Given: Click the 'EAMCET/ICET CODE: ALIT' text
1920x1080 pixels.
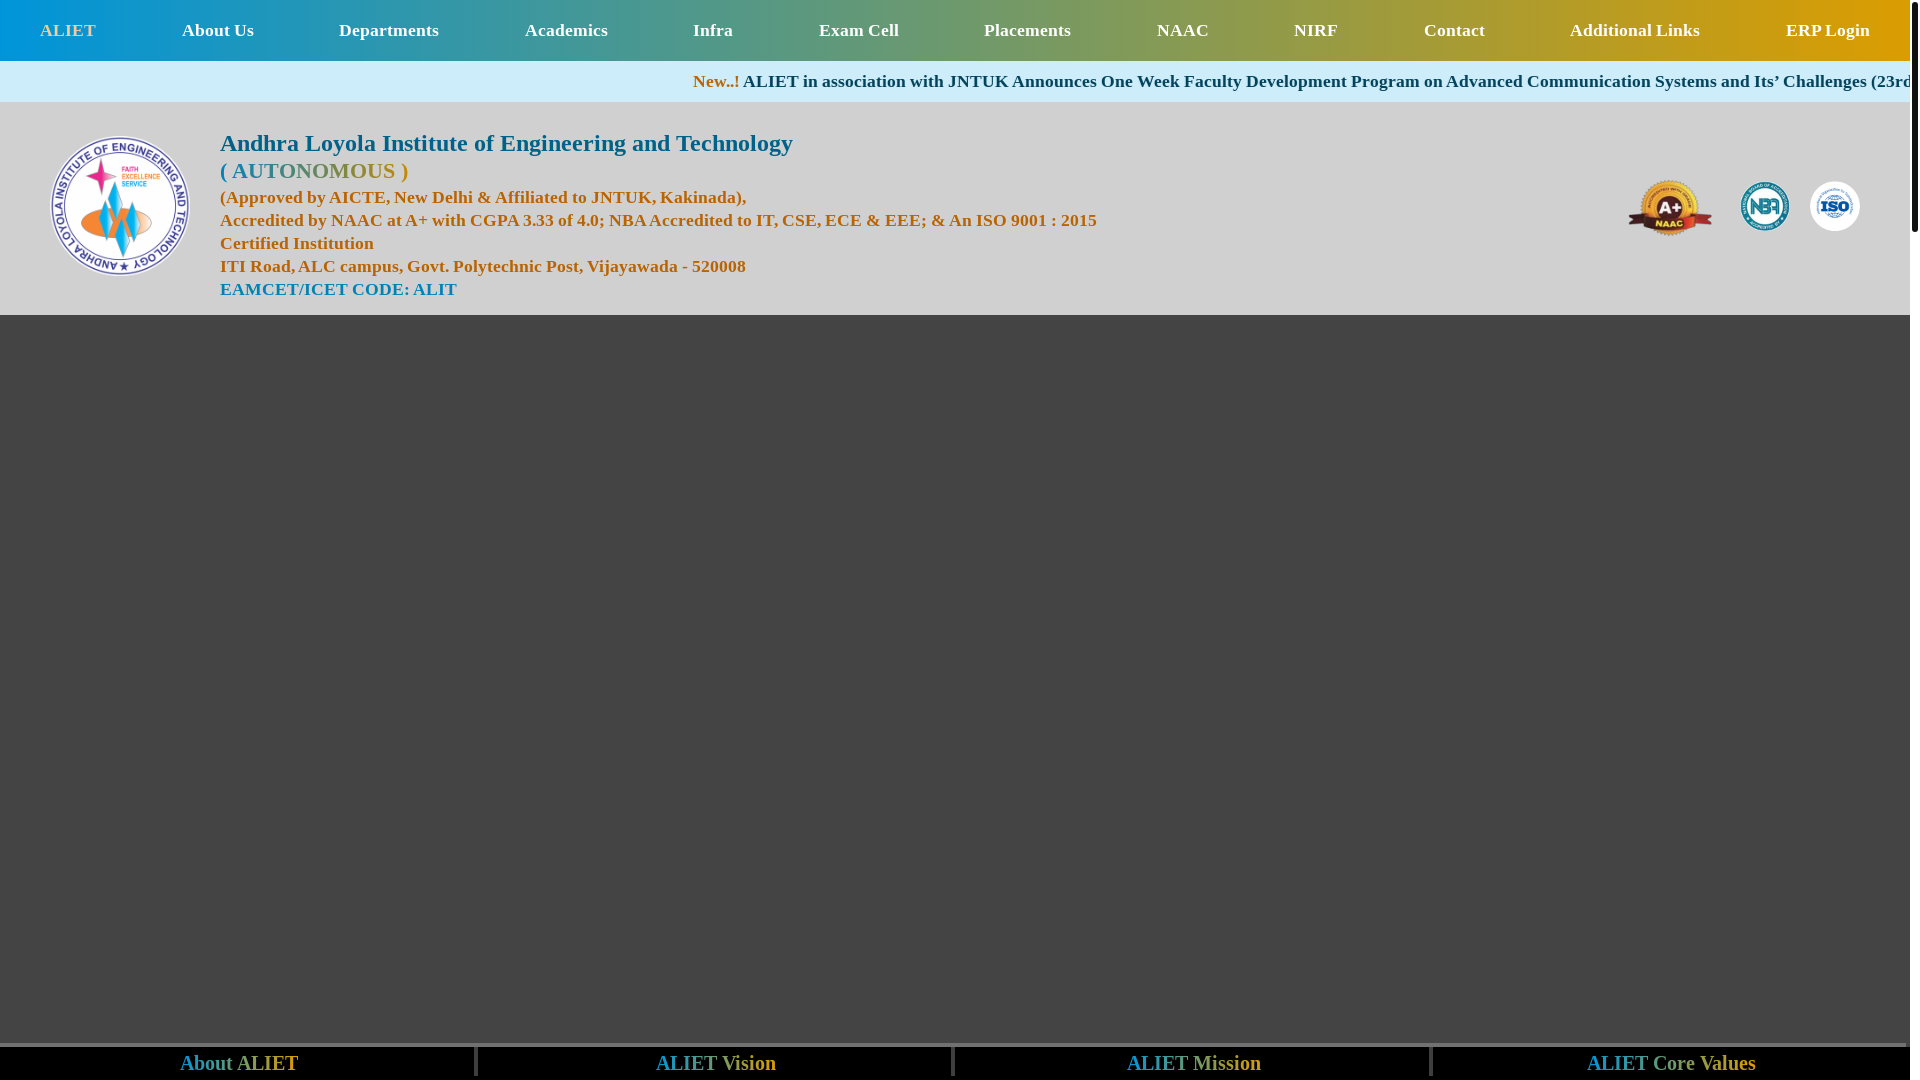Looking at the screenshot, I should [x=338, y=289].
